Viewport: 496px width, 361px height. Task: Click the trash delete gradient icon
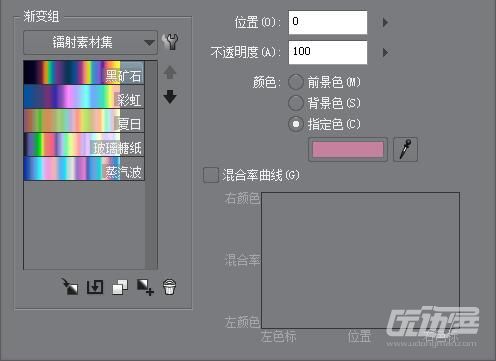(170, 287)
